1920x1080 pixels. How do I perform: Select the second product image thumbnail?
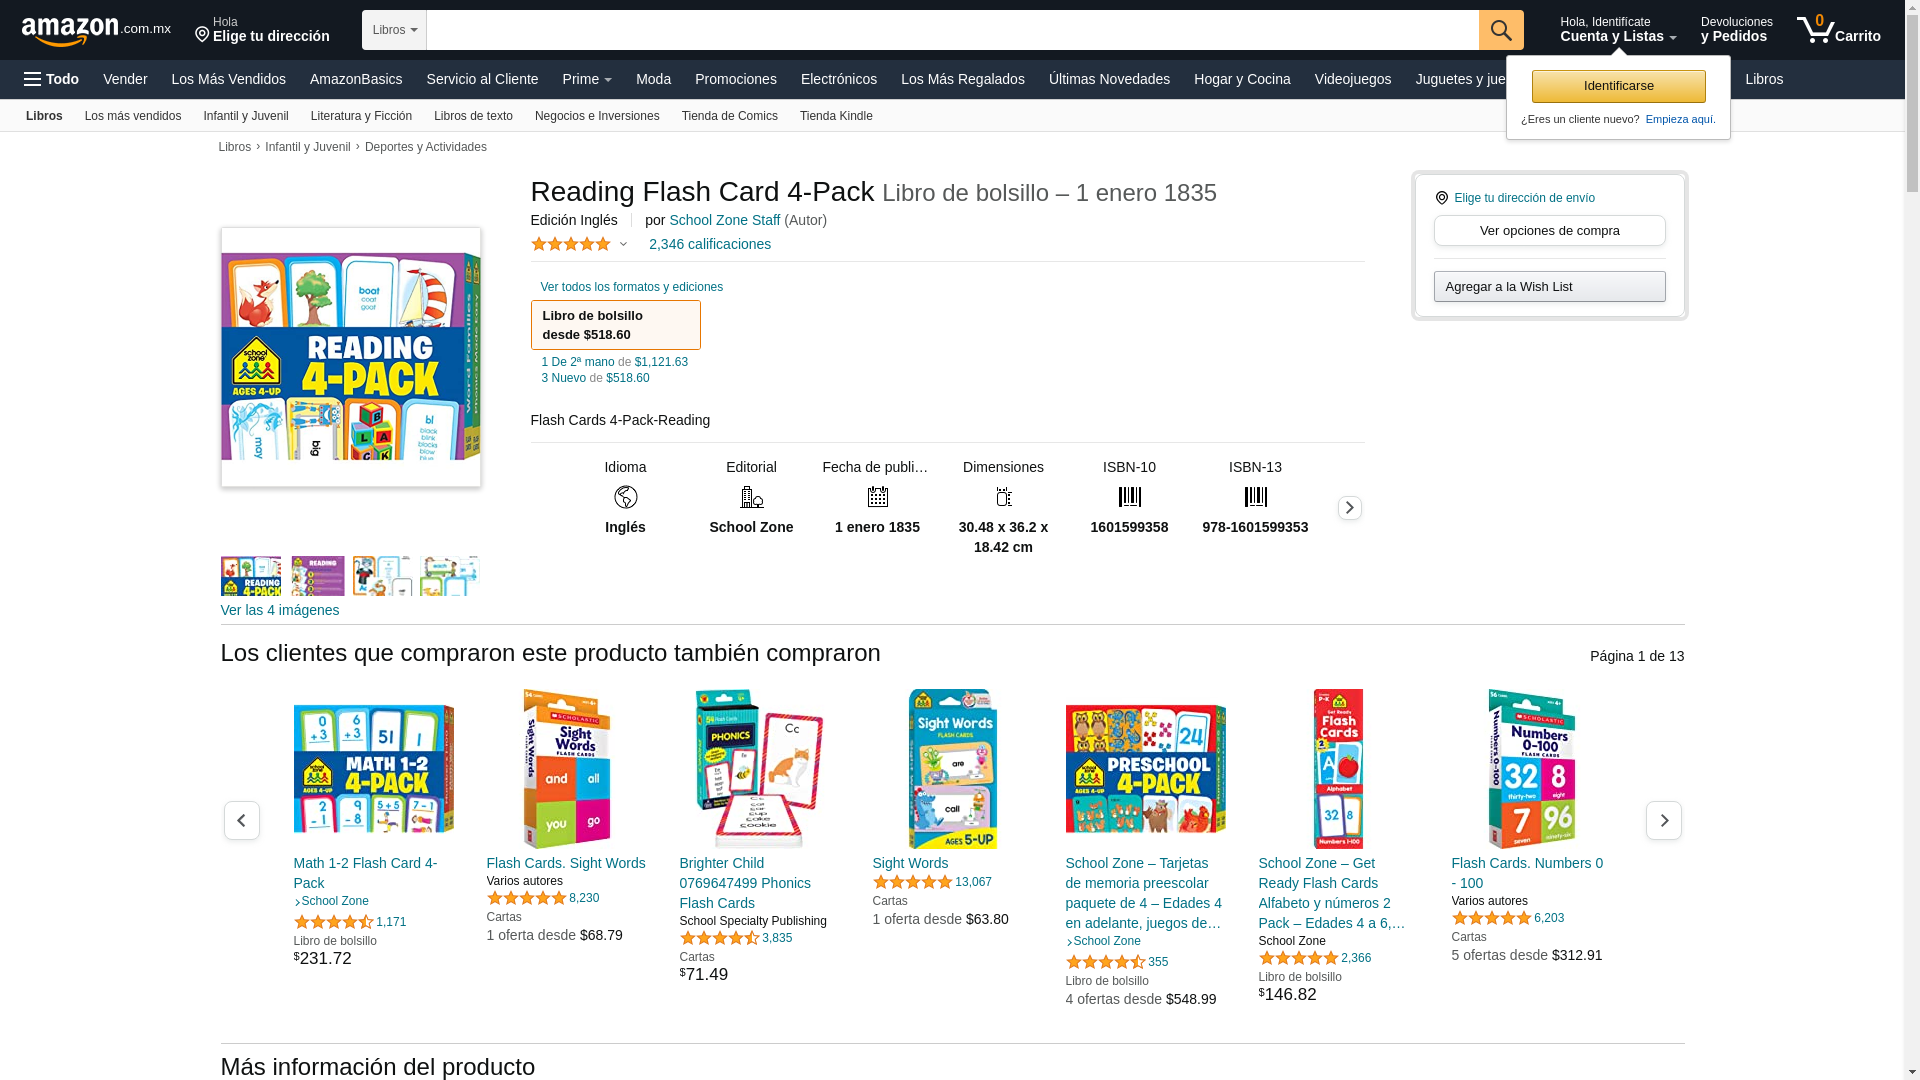pyautogui.click(x=317, y=576)
